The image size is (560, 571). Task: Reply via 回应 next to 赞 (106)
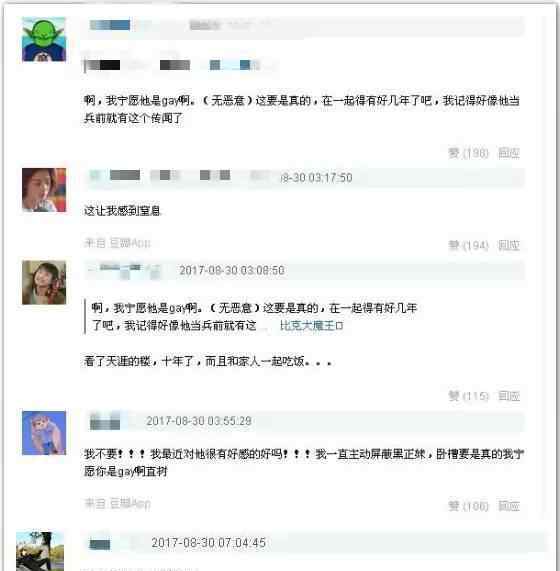click(509, 506)
